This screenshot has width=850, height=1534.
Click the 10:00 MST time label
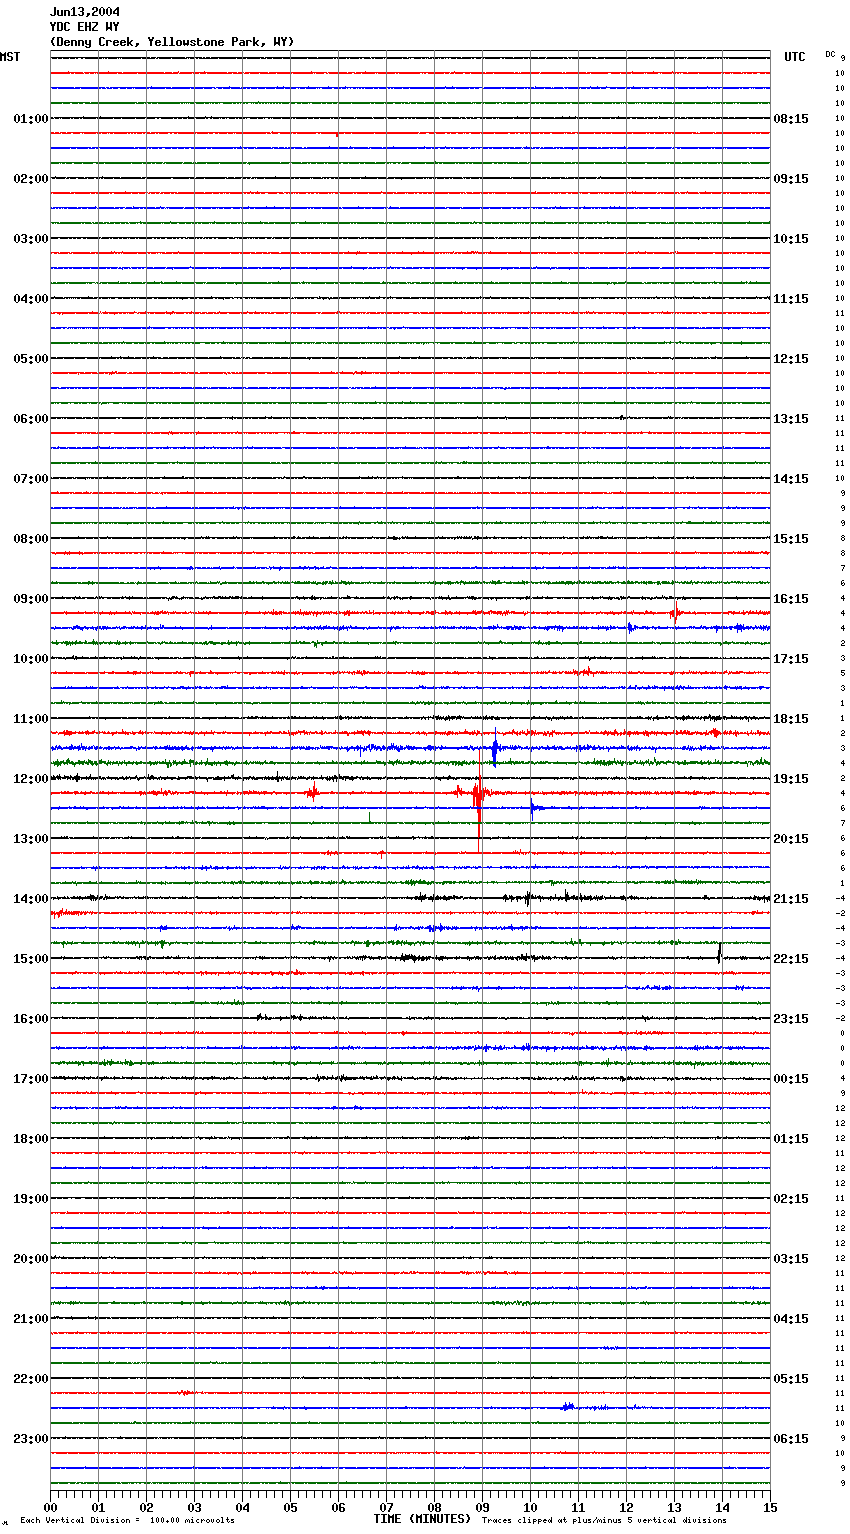tap(31, 659)
